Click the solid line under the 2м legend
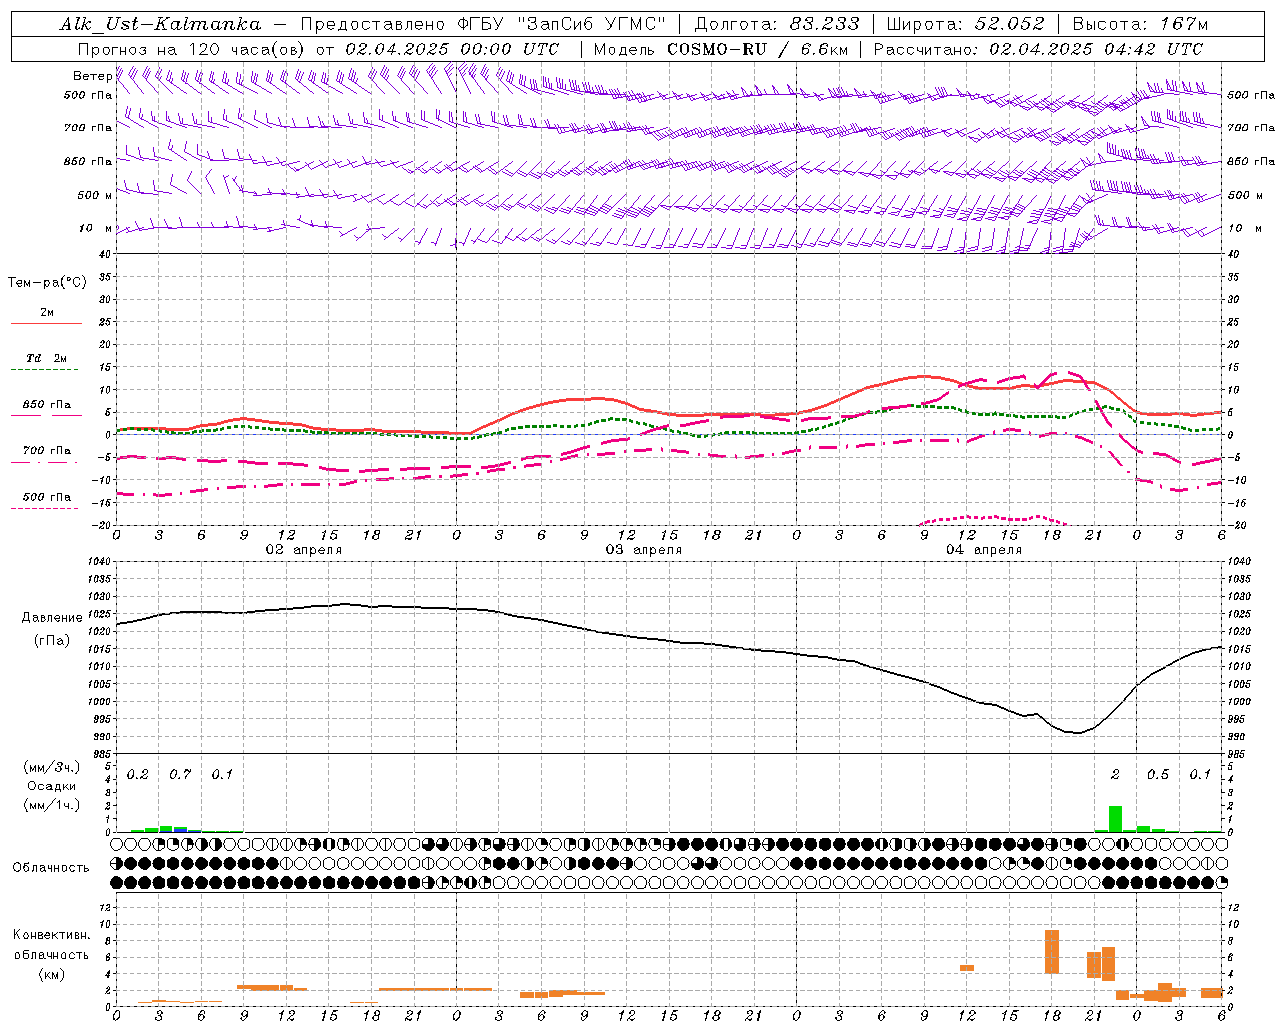The image size is (1280, 1024). click(46, 324)
